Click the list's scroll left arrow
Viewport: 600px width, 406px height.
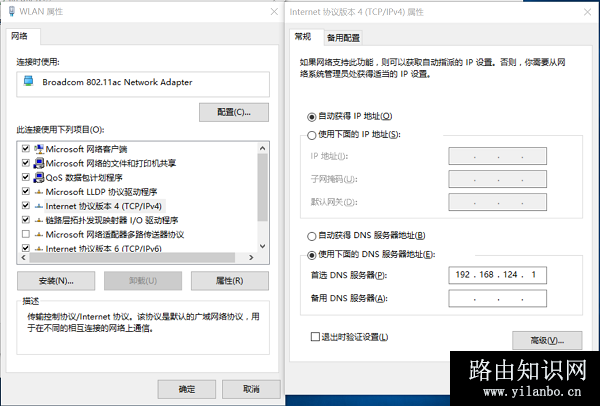click(24, 258)
